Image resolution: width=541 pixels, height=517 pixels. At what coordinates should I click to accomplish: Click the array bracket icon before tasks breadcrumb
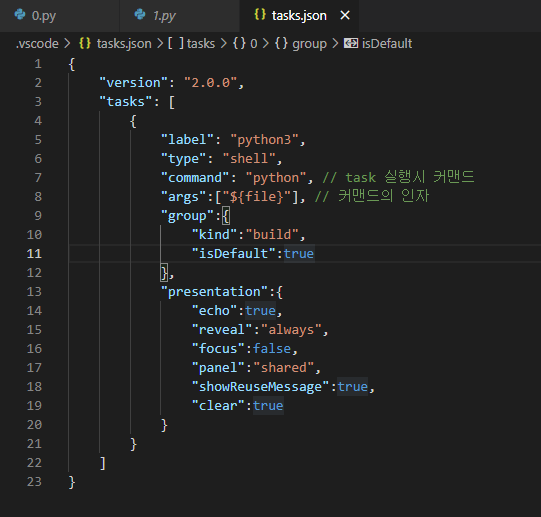[176, 43]
